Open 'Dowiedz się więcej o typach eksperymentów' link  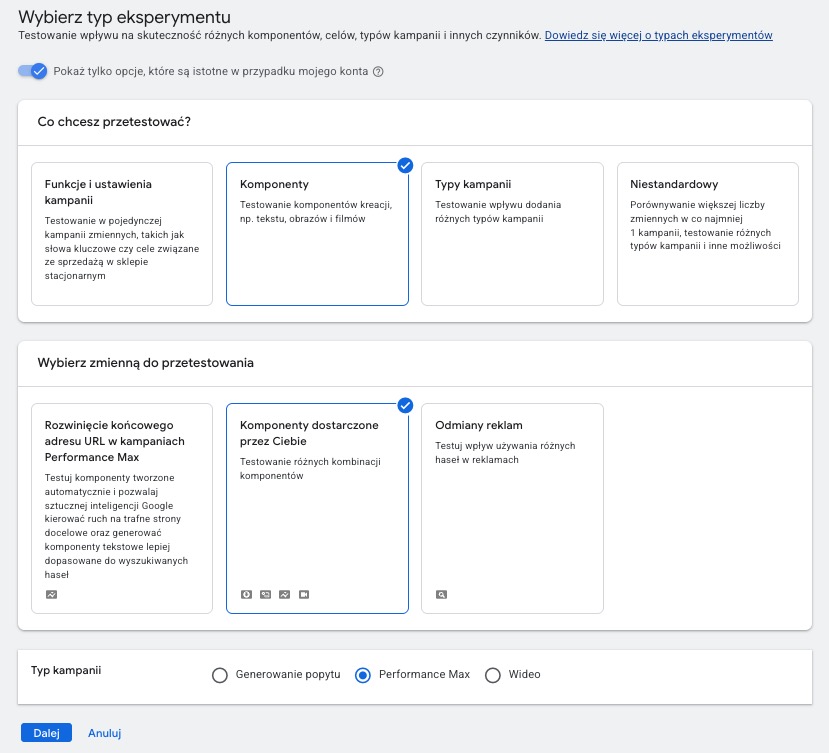[x=658, y=35]
